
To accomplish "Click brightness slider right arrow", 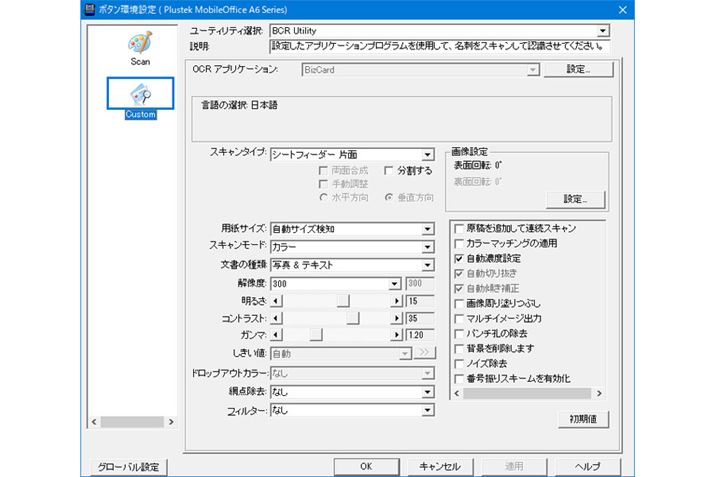I will pyautogui.click(x=398, y=300).
